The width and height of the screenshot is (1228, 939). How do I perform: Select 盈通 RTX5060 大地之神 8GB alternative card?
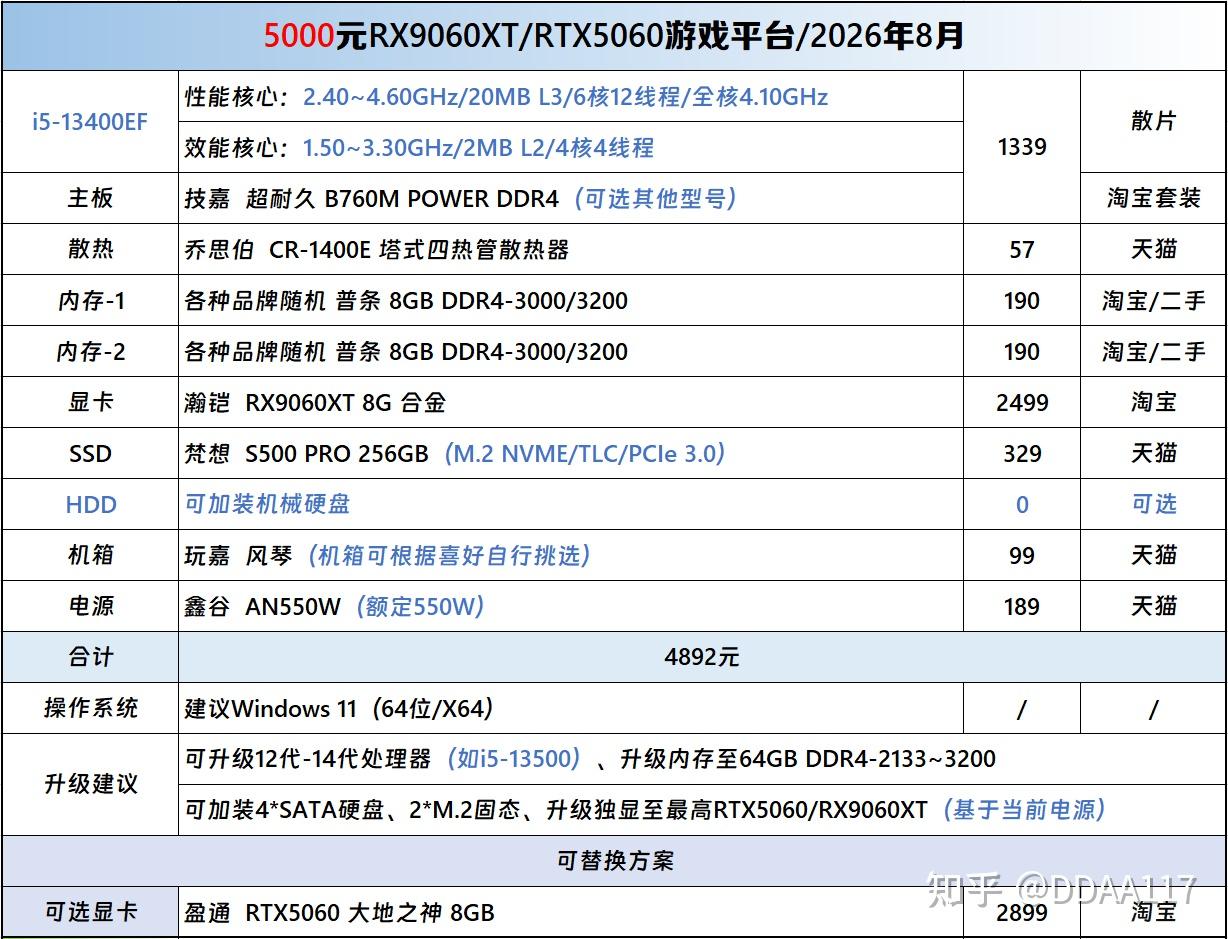[571, 912]
